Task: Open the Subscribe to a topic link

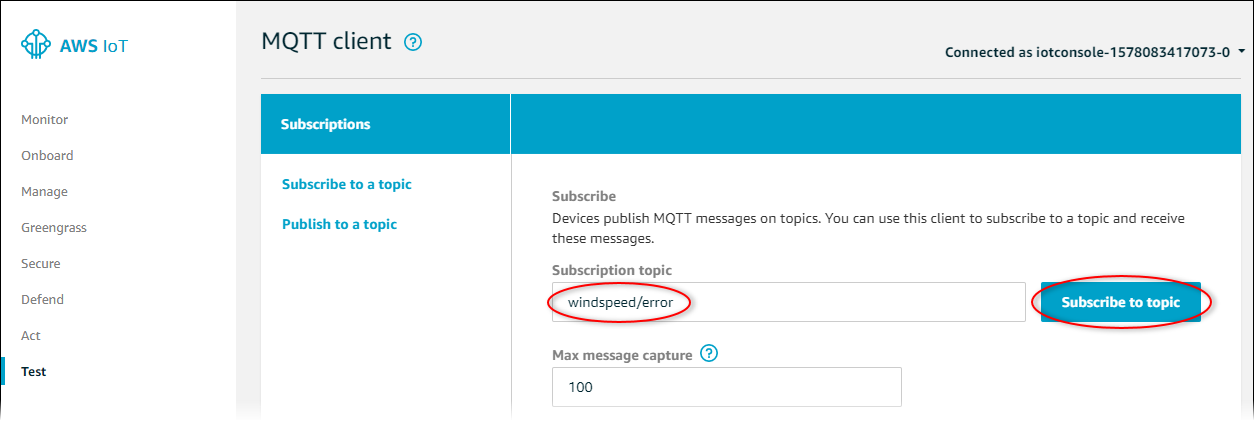Action: pyautogui.click(x=347, y=185)
